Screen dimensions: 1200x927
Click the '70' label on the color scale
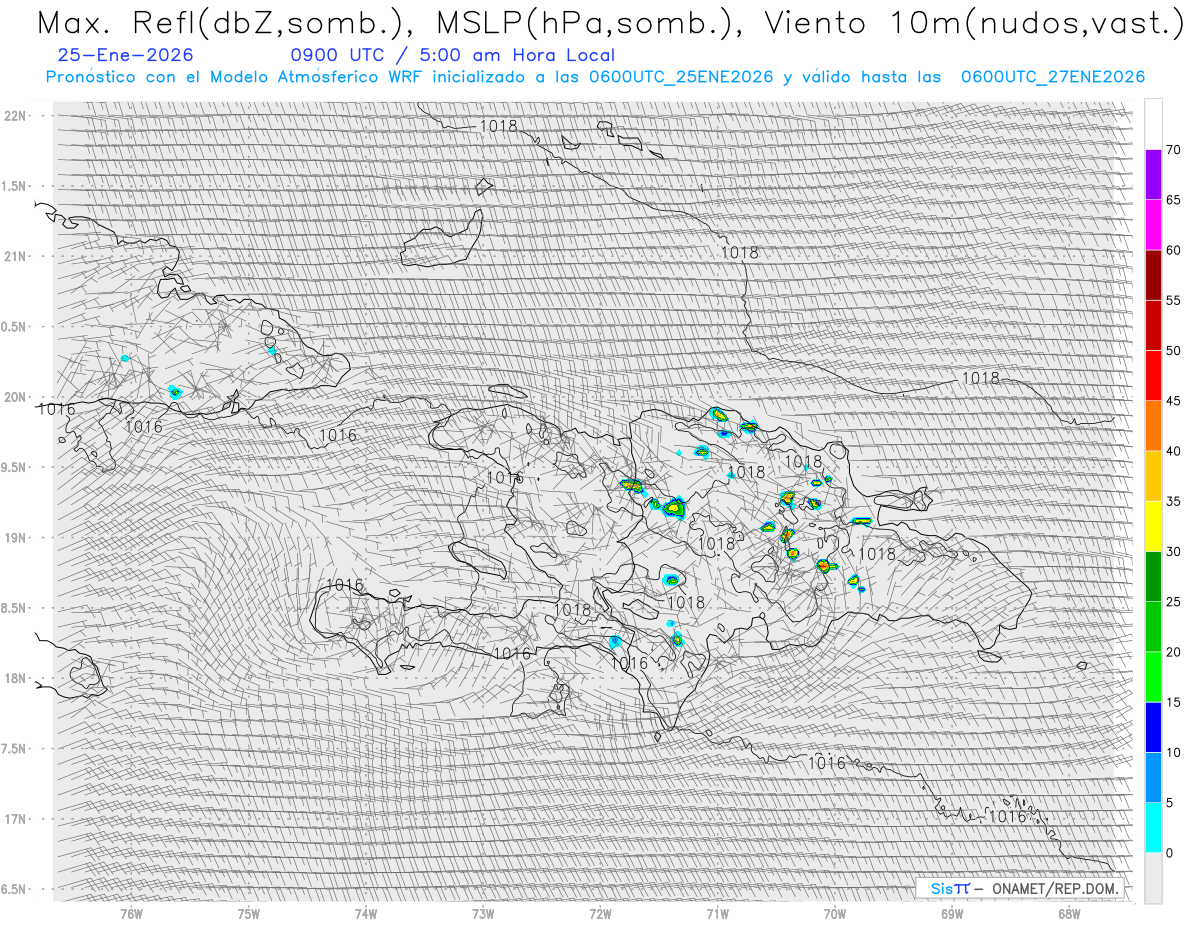[1173, 150]
